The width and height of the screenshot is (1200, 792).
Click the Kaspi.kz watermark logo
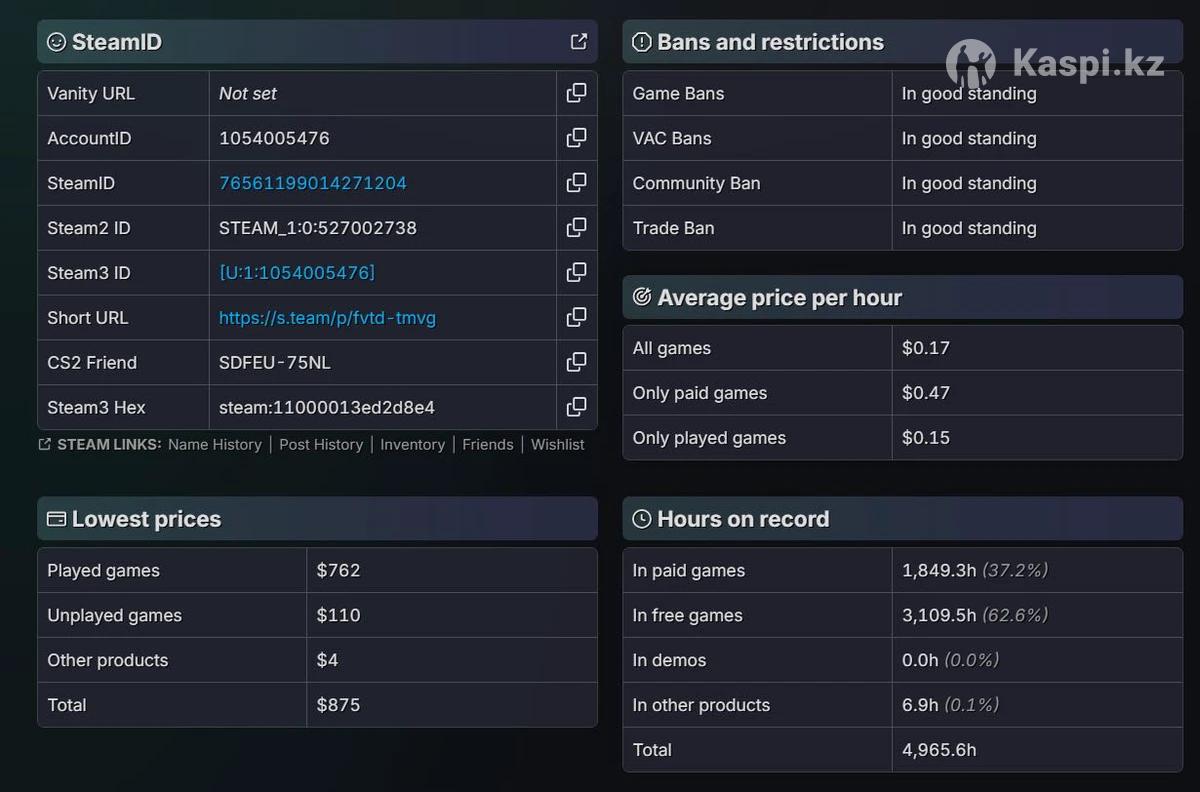click(1055, 64)
